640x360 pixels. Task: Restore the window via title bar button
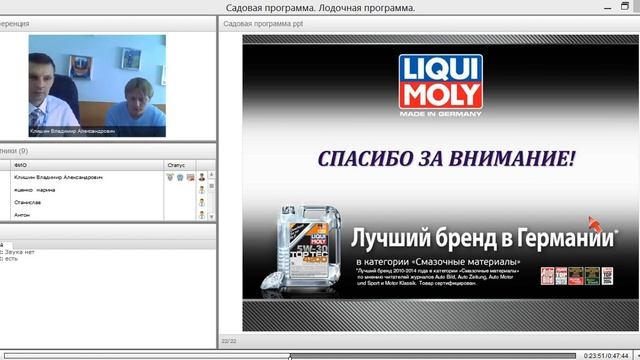coord(625,6)
